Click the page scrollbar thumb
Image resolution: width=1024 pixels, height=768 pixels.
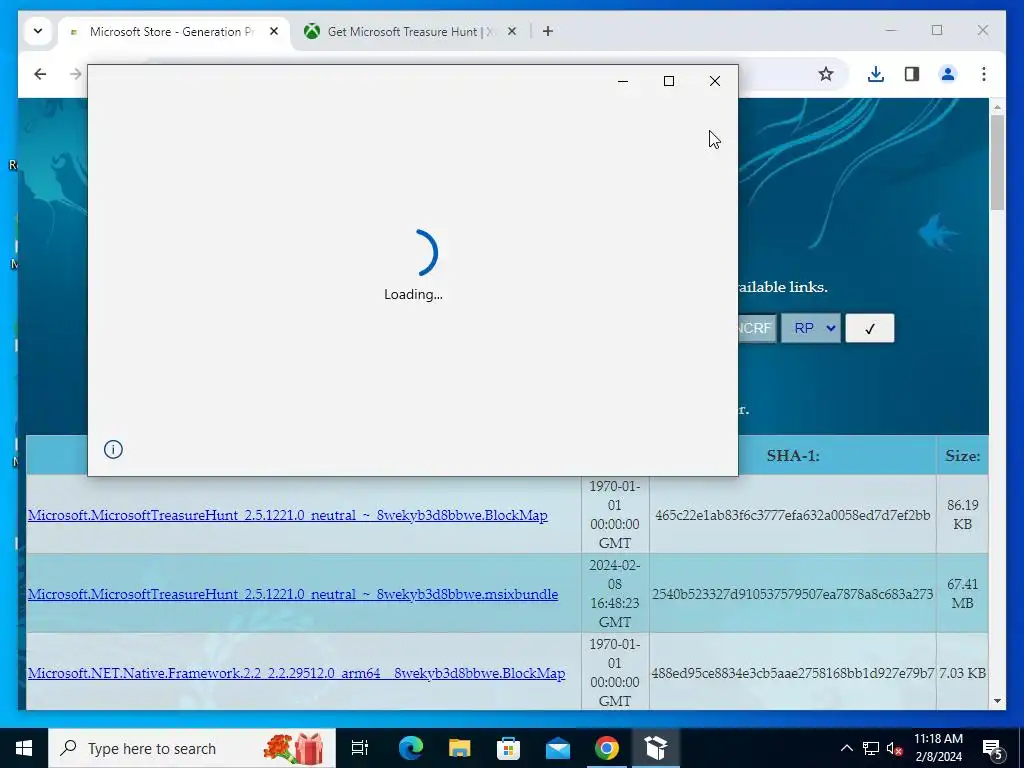click(997, 163)
